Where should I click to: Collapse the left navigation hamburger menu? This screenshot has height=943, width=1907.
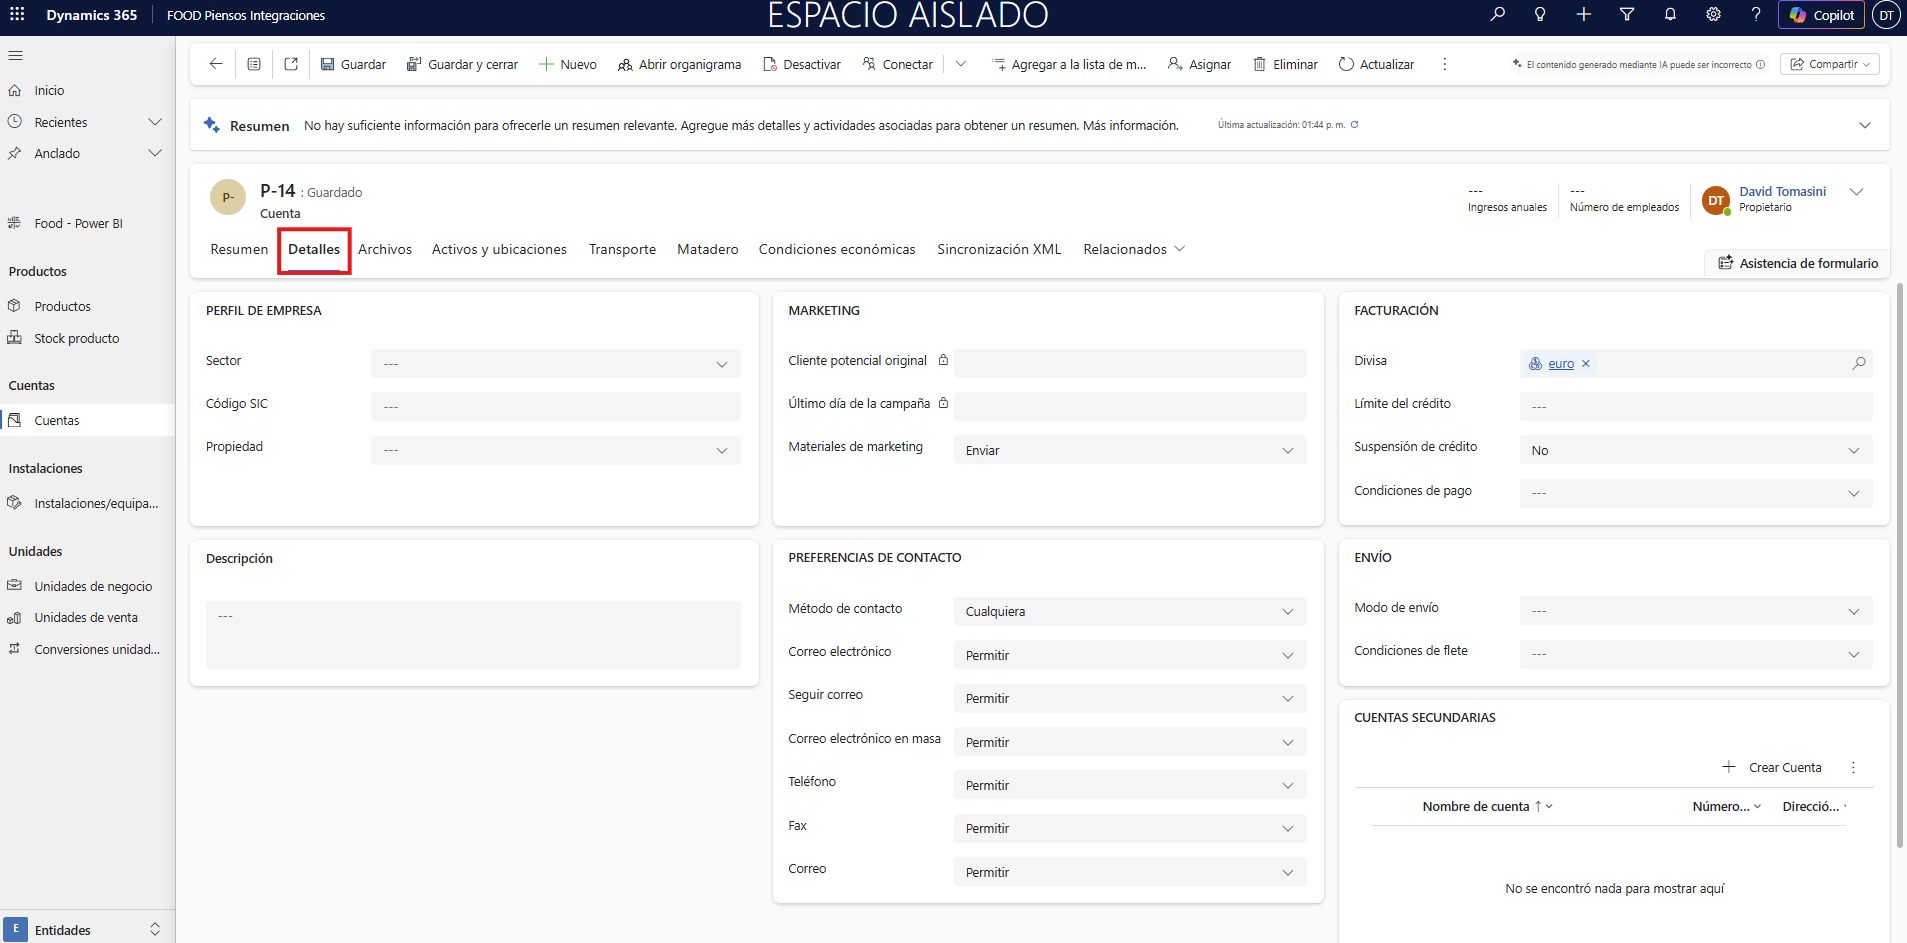[x=16, y=56]
